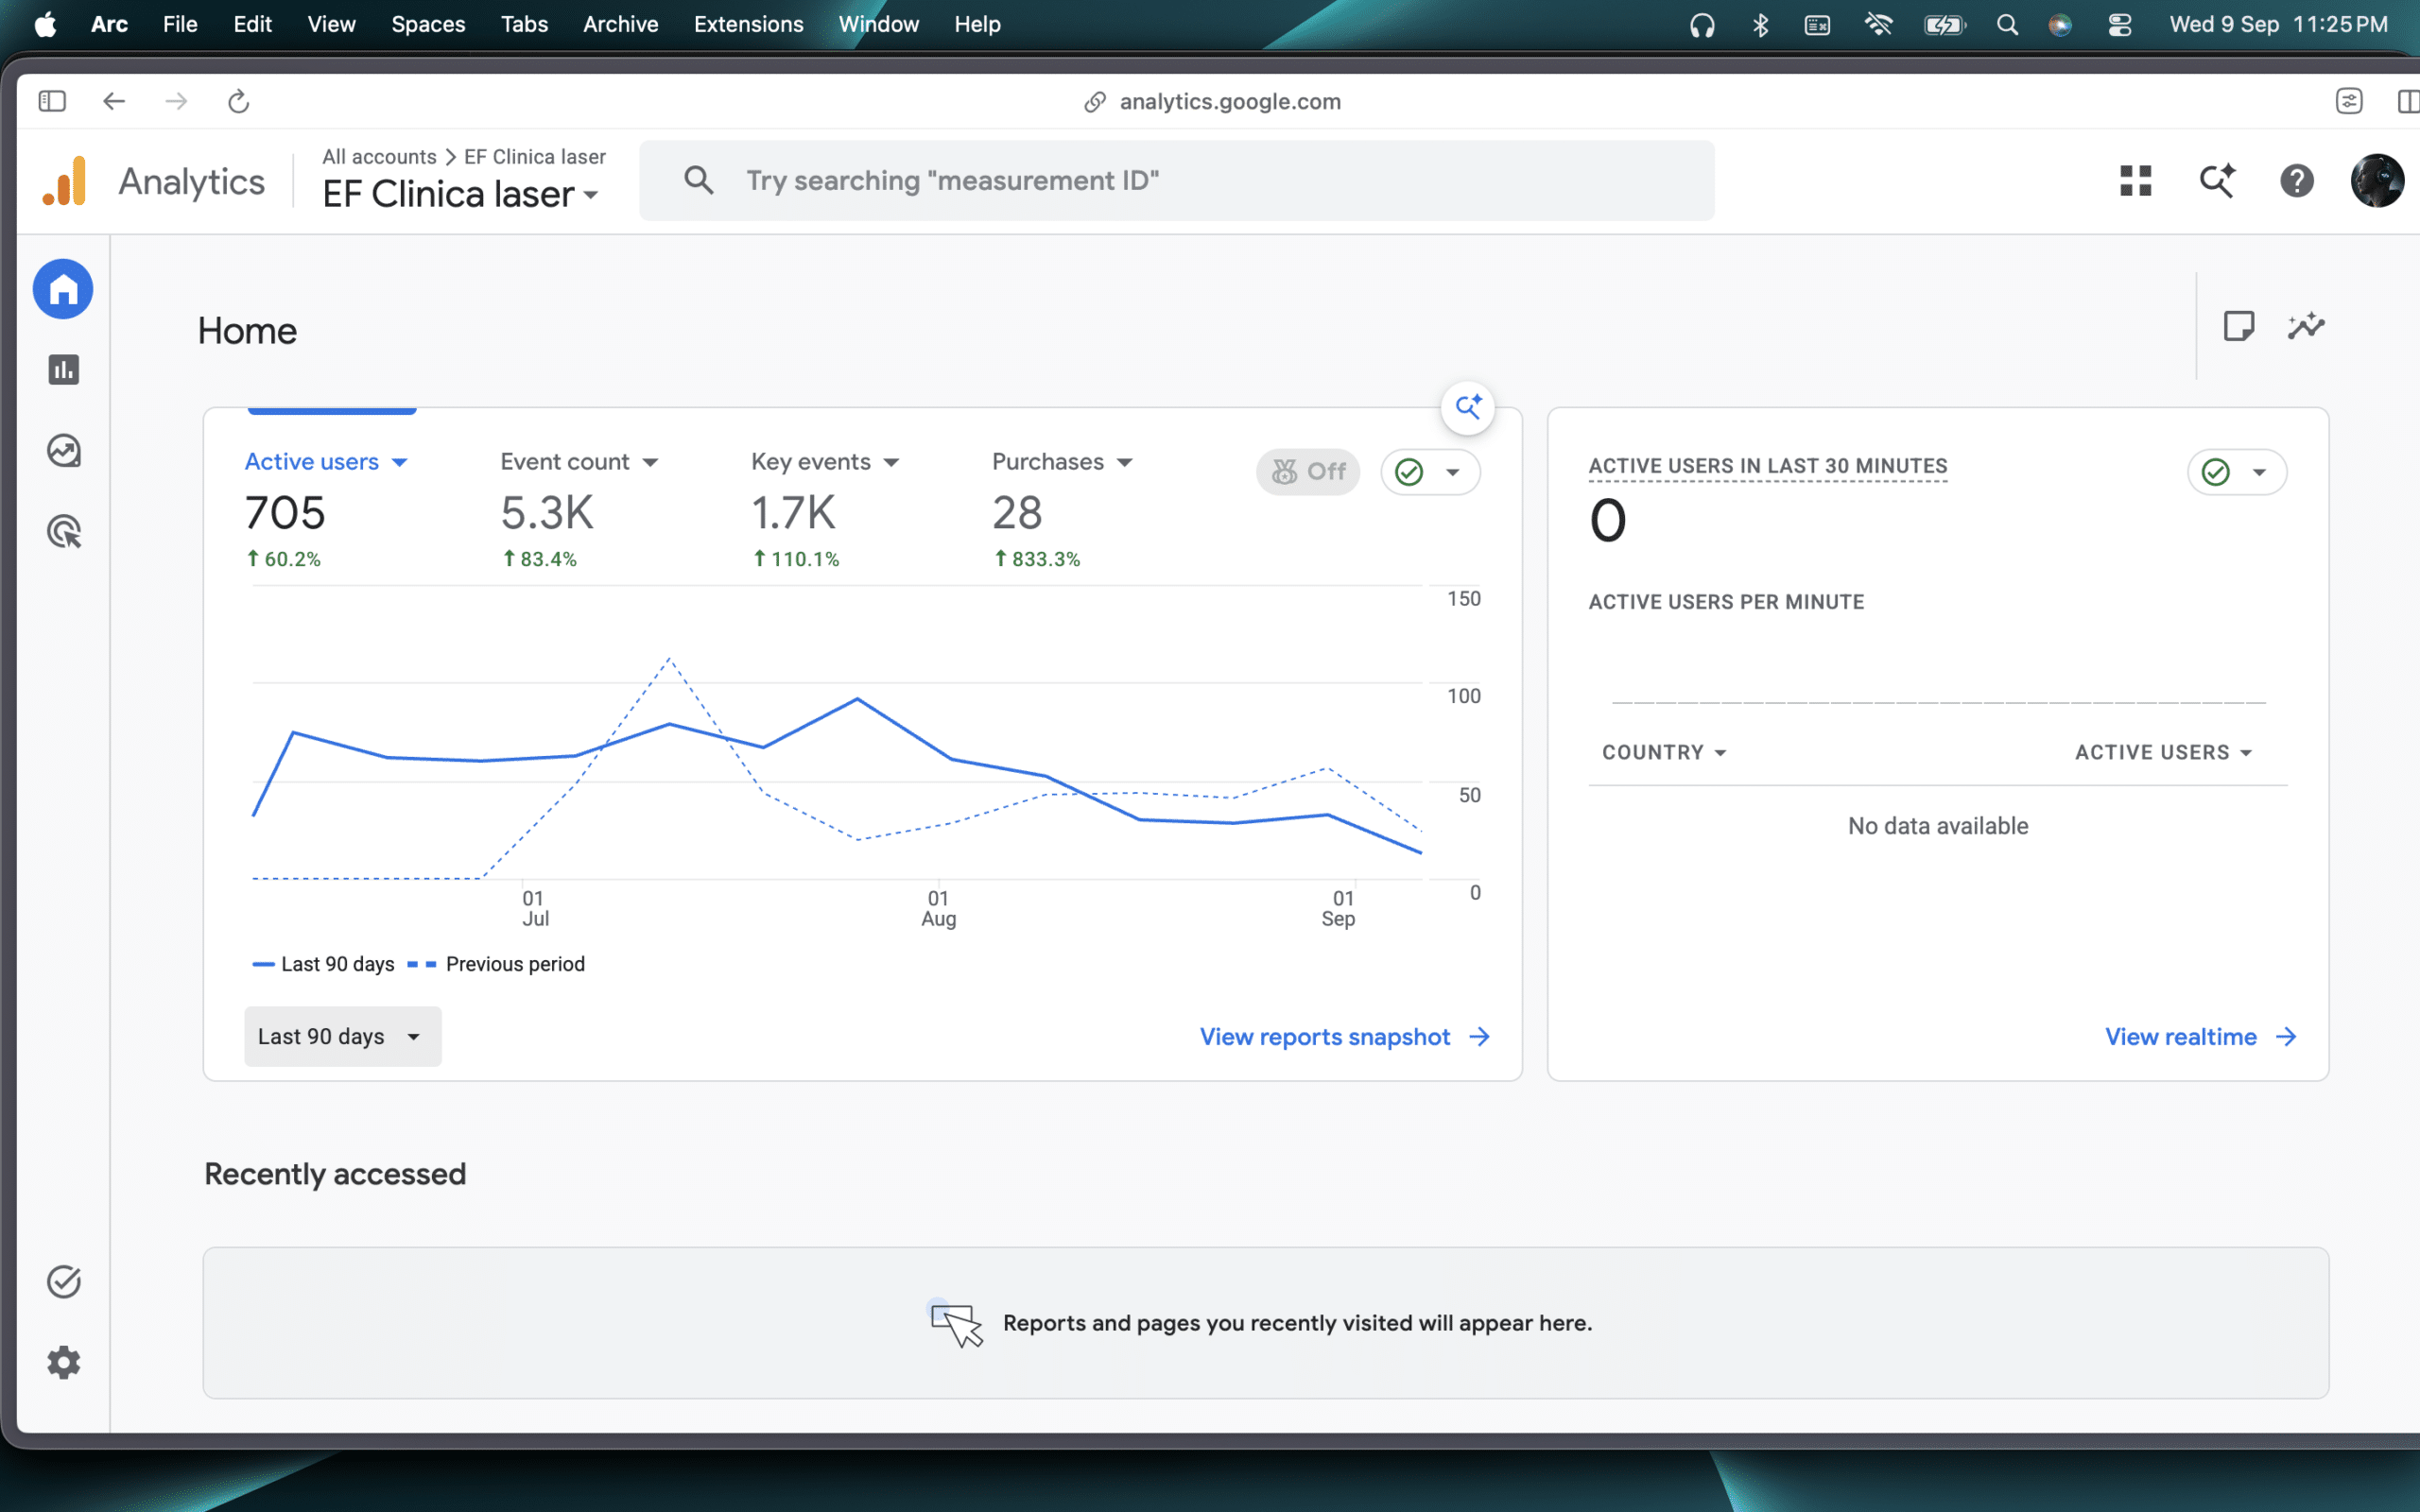This screenshot has height=1512, width=2420.
Task: Open the Setup Assistant checkmark icon
Action: (x=63, y=1282)
